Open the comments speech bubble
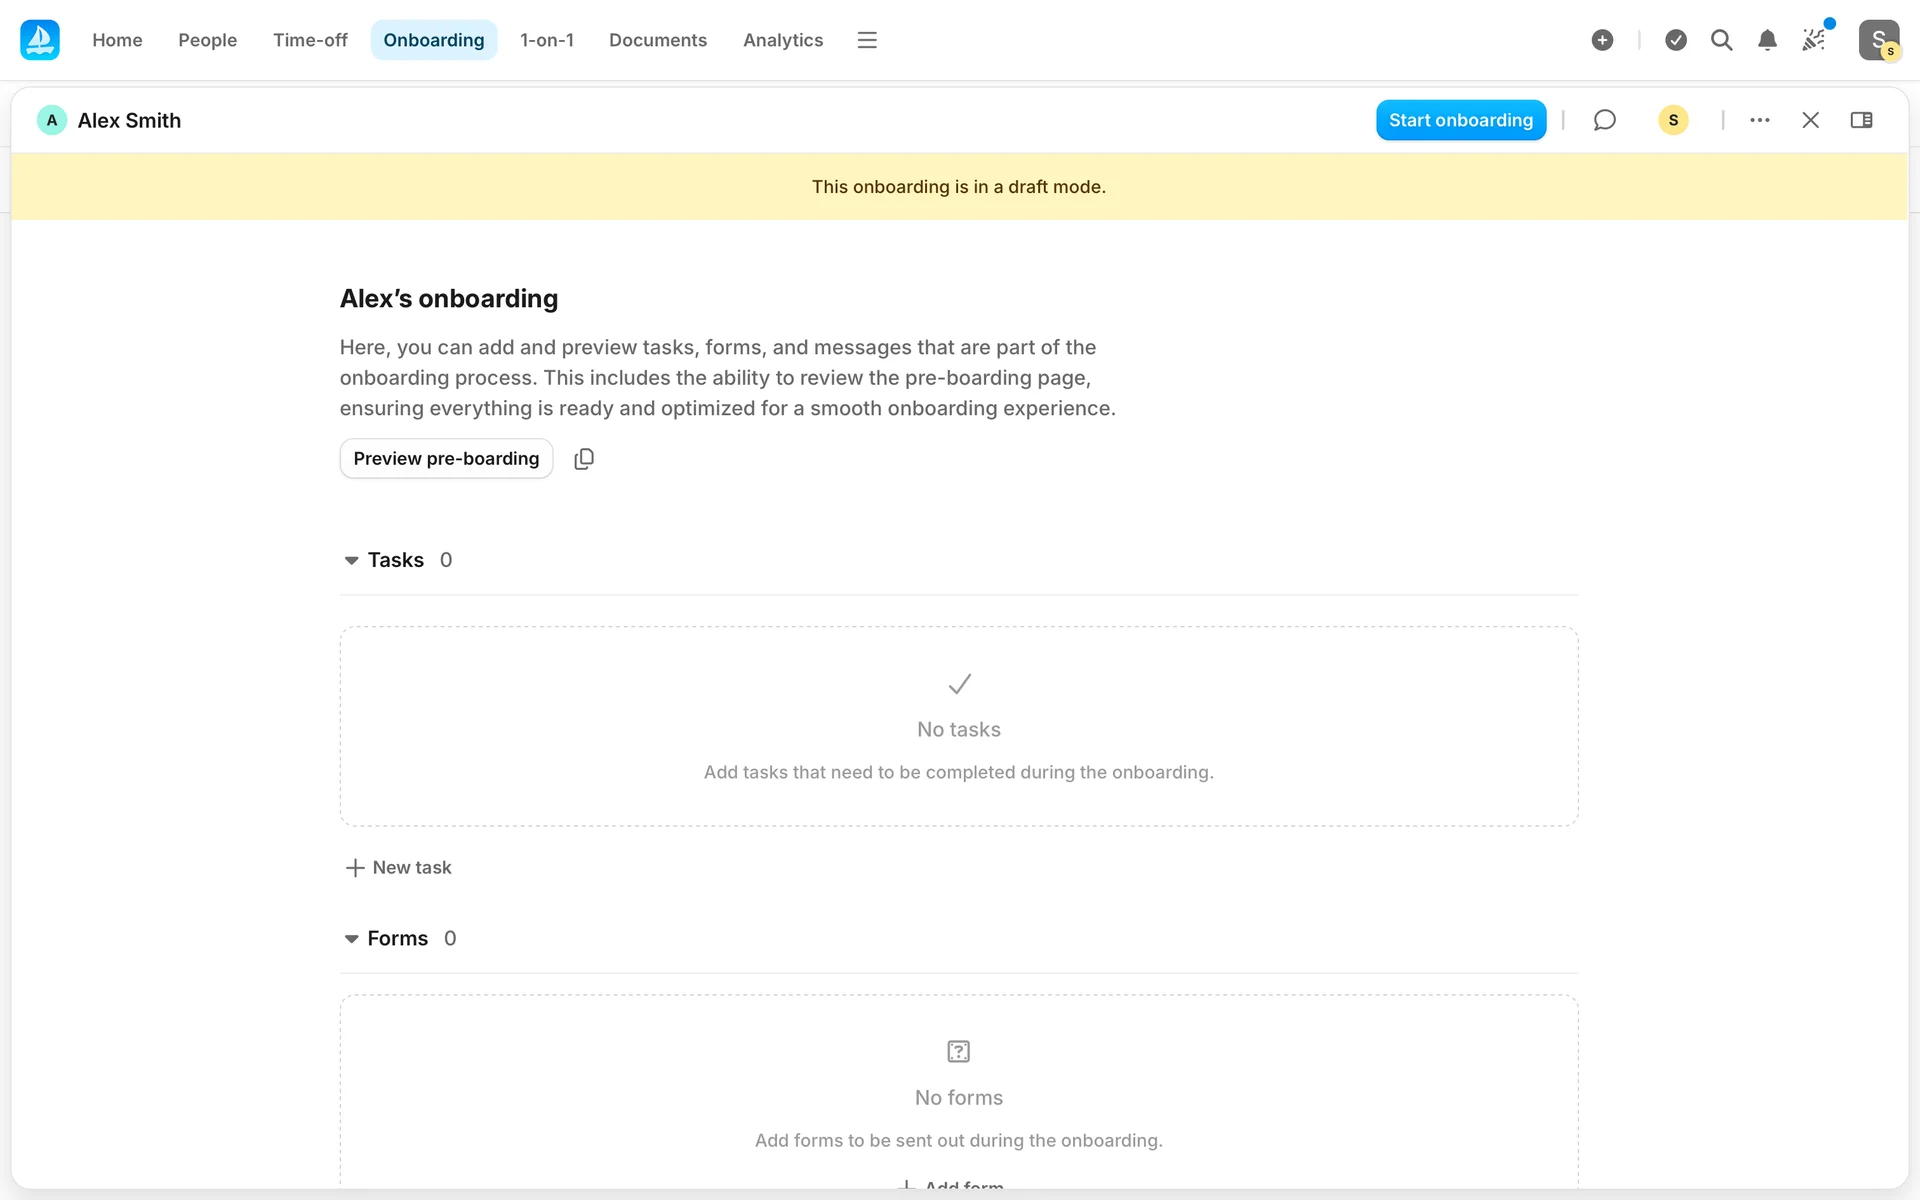 coord(1604,120)
